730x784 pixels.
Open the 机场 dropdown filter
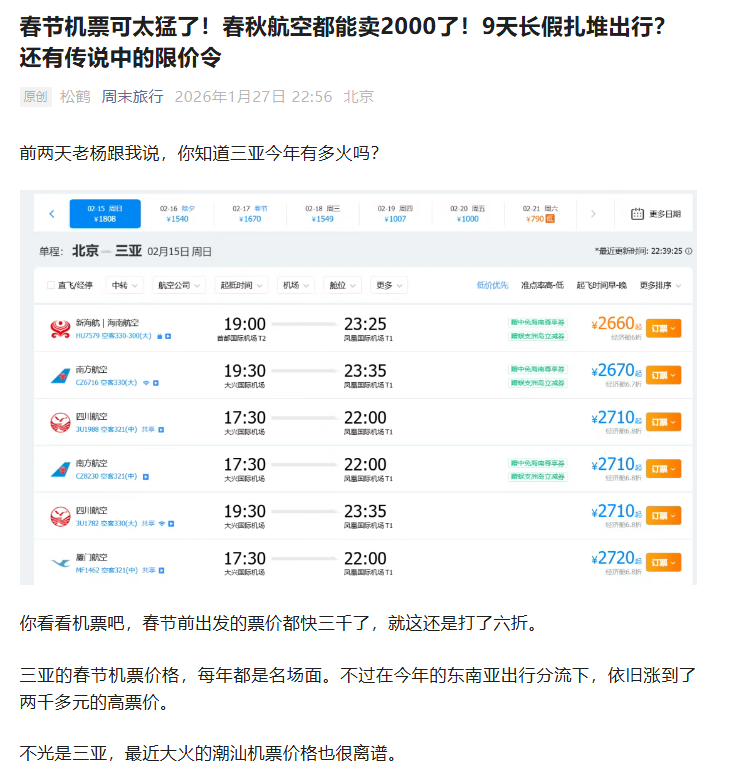[x=296, y=285]
